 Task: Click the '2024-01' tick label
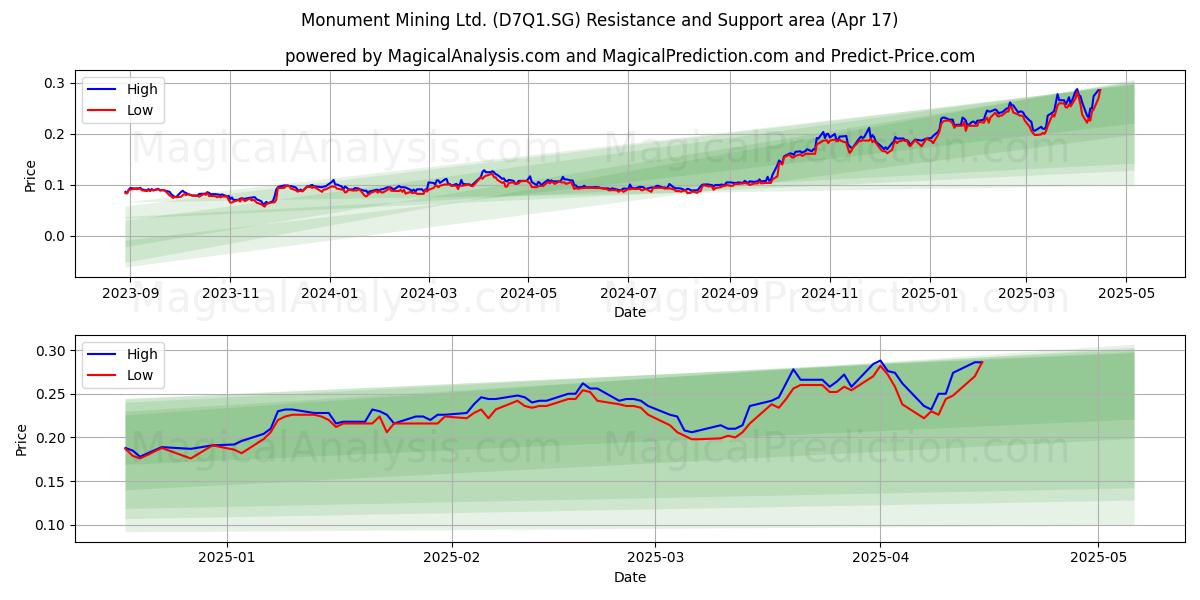(x=330, y=293)
